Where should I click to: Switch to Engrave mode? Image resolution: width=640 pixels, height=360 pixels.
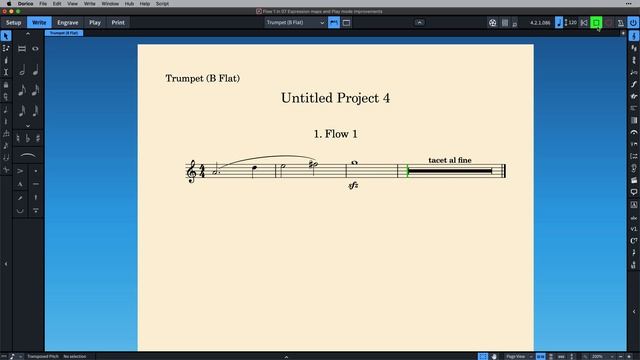coord(67,22)
